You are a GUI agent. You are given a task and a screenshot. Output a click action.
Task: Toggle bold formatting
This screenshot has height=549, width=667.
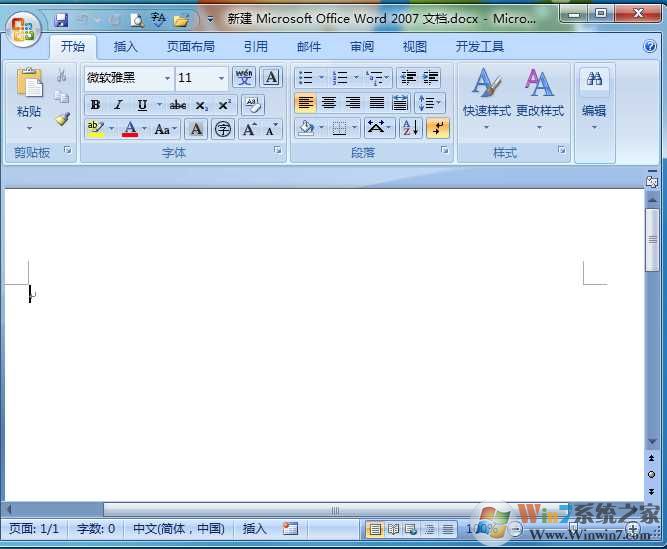(96, 105)
